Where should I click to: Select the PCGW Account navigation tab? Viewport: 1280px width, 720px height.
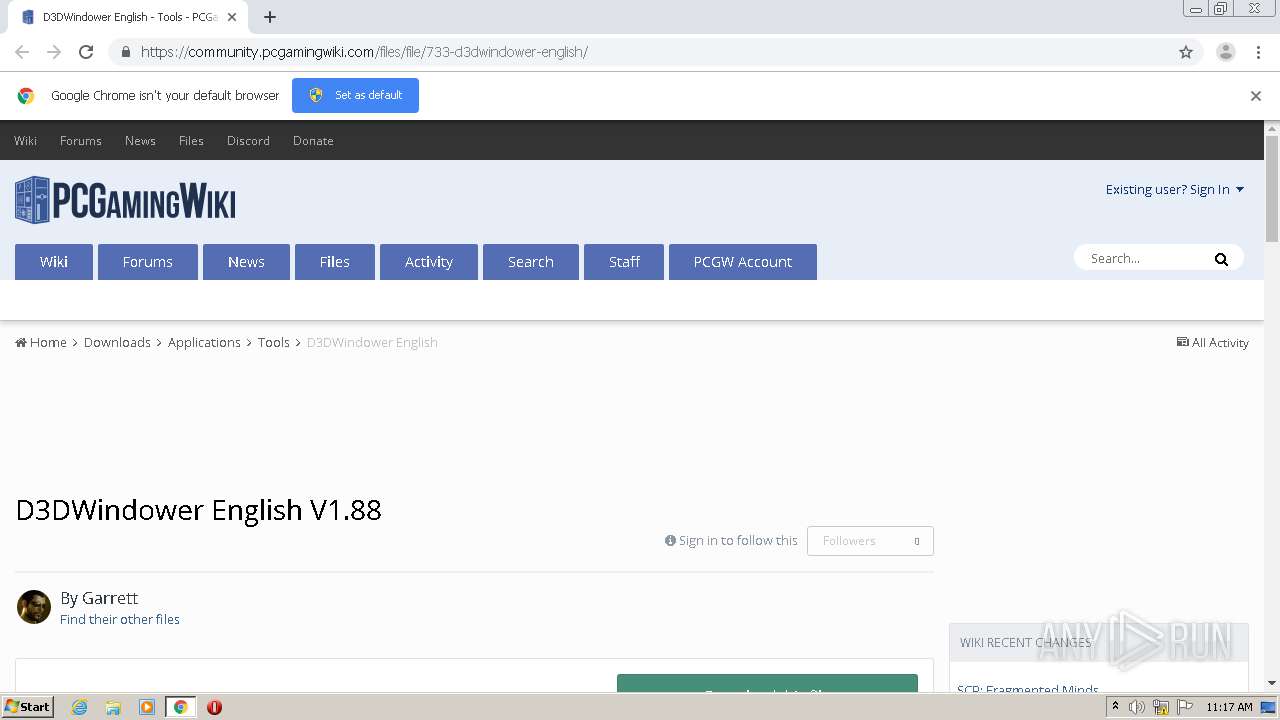[x=743, y=262]
